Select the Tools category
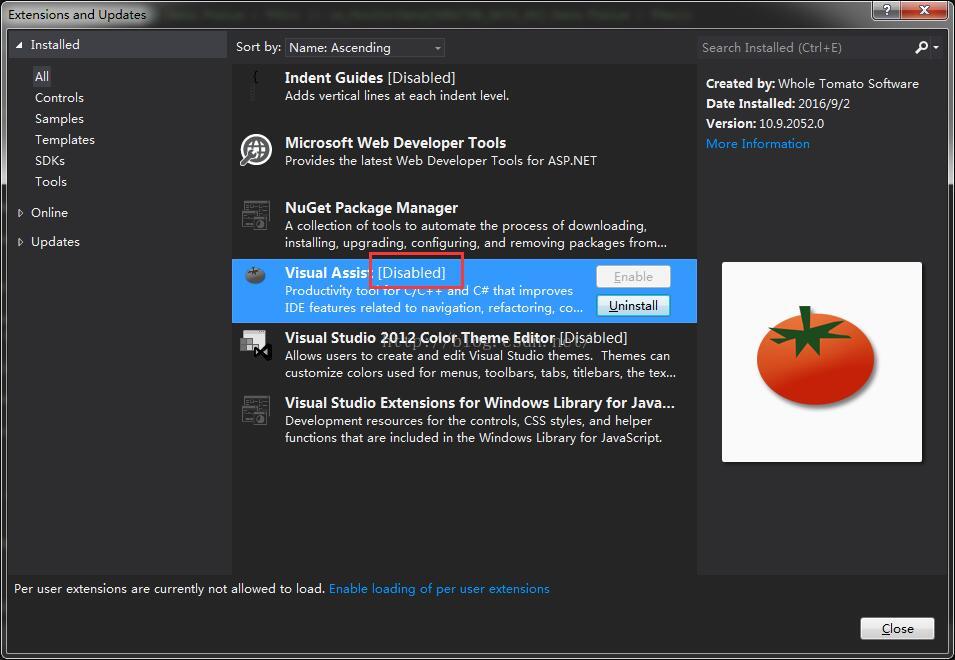This screenshot has height=660, width=955. [x=51, y=181]
